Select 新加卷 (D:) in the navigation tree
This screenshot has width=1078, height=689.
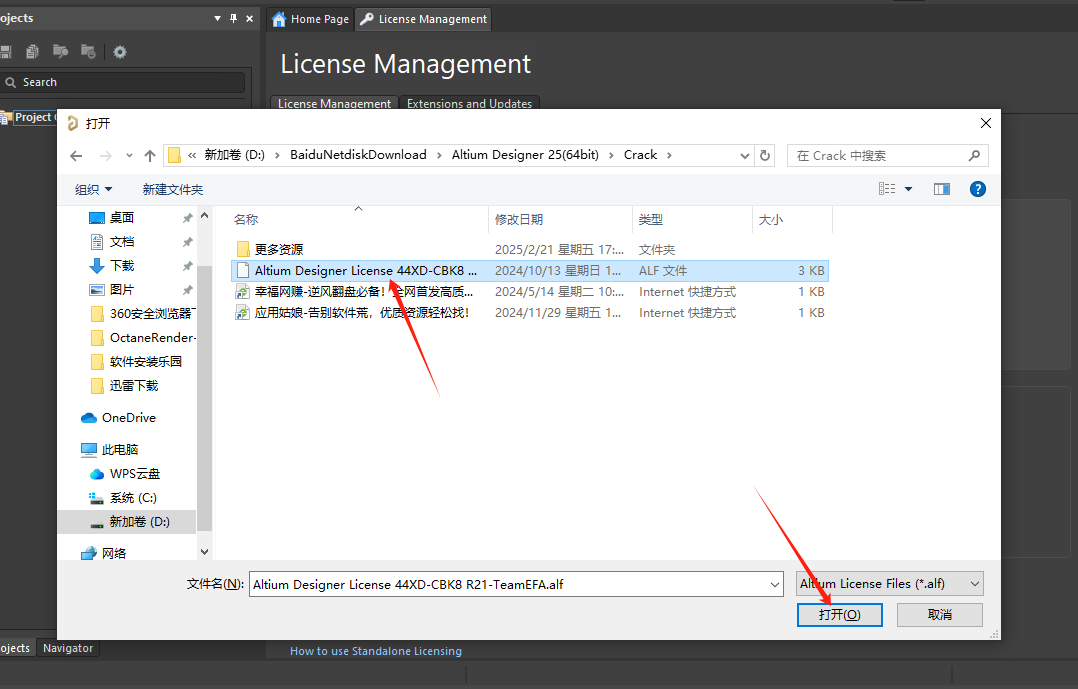139,521
